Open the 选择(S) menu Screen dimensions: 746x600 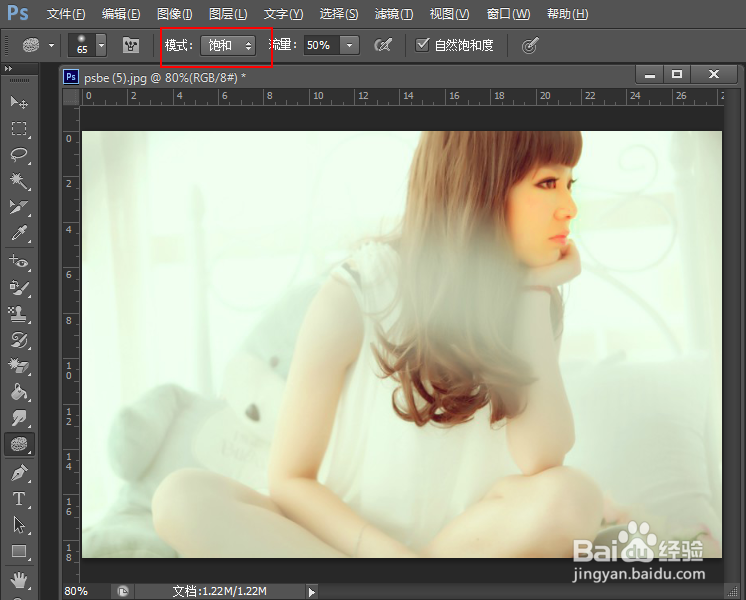point(338,14)
